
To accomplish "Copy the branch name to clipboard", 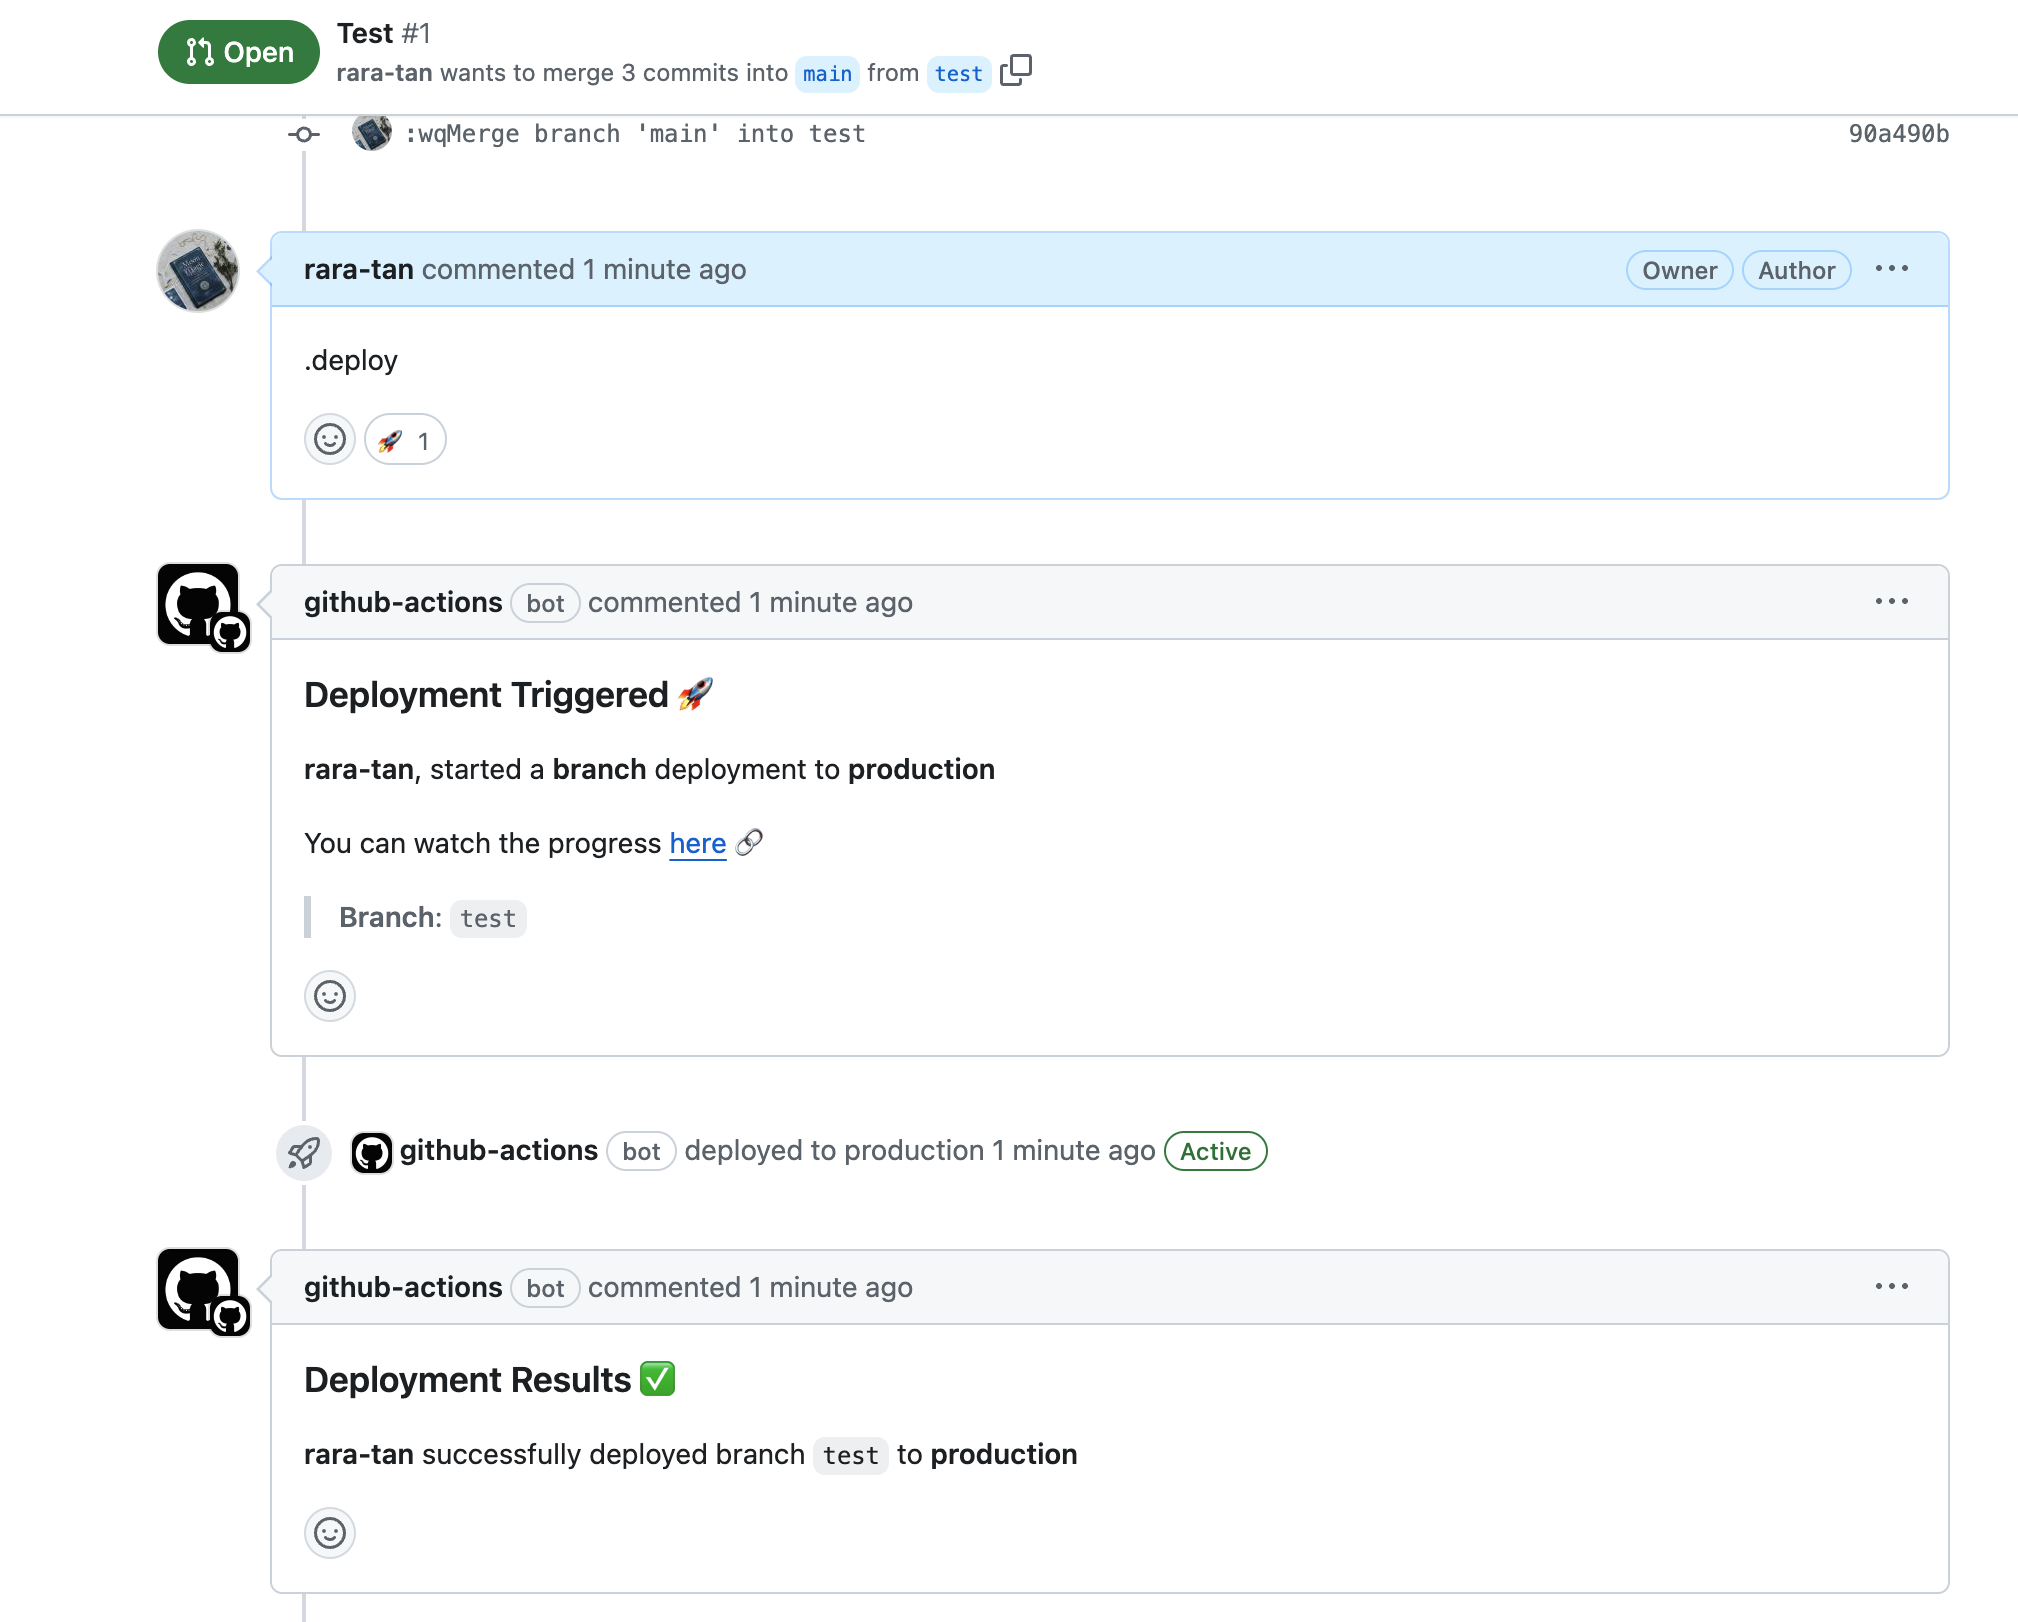I will (x=1016, y=72).
